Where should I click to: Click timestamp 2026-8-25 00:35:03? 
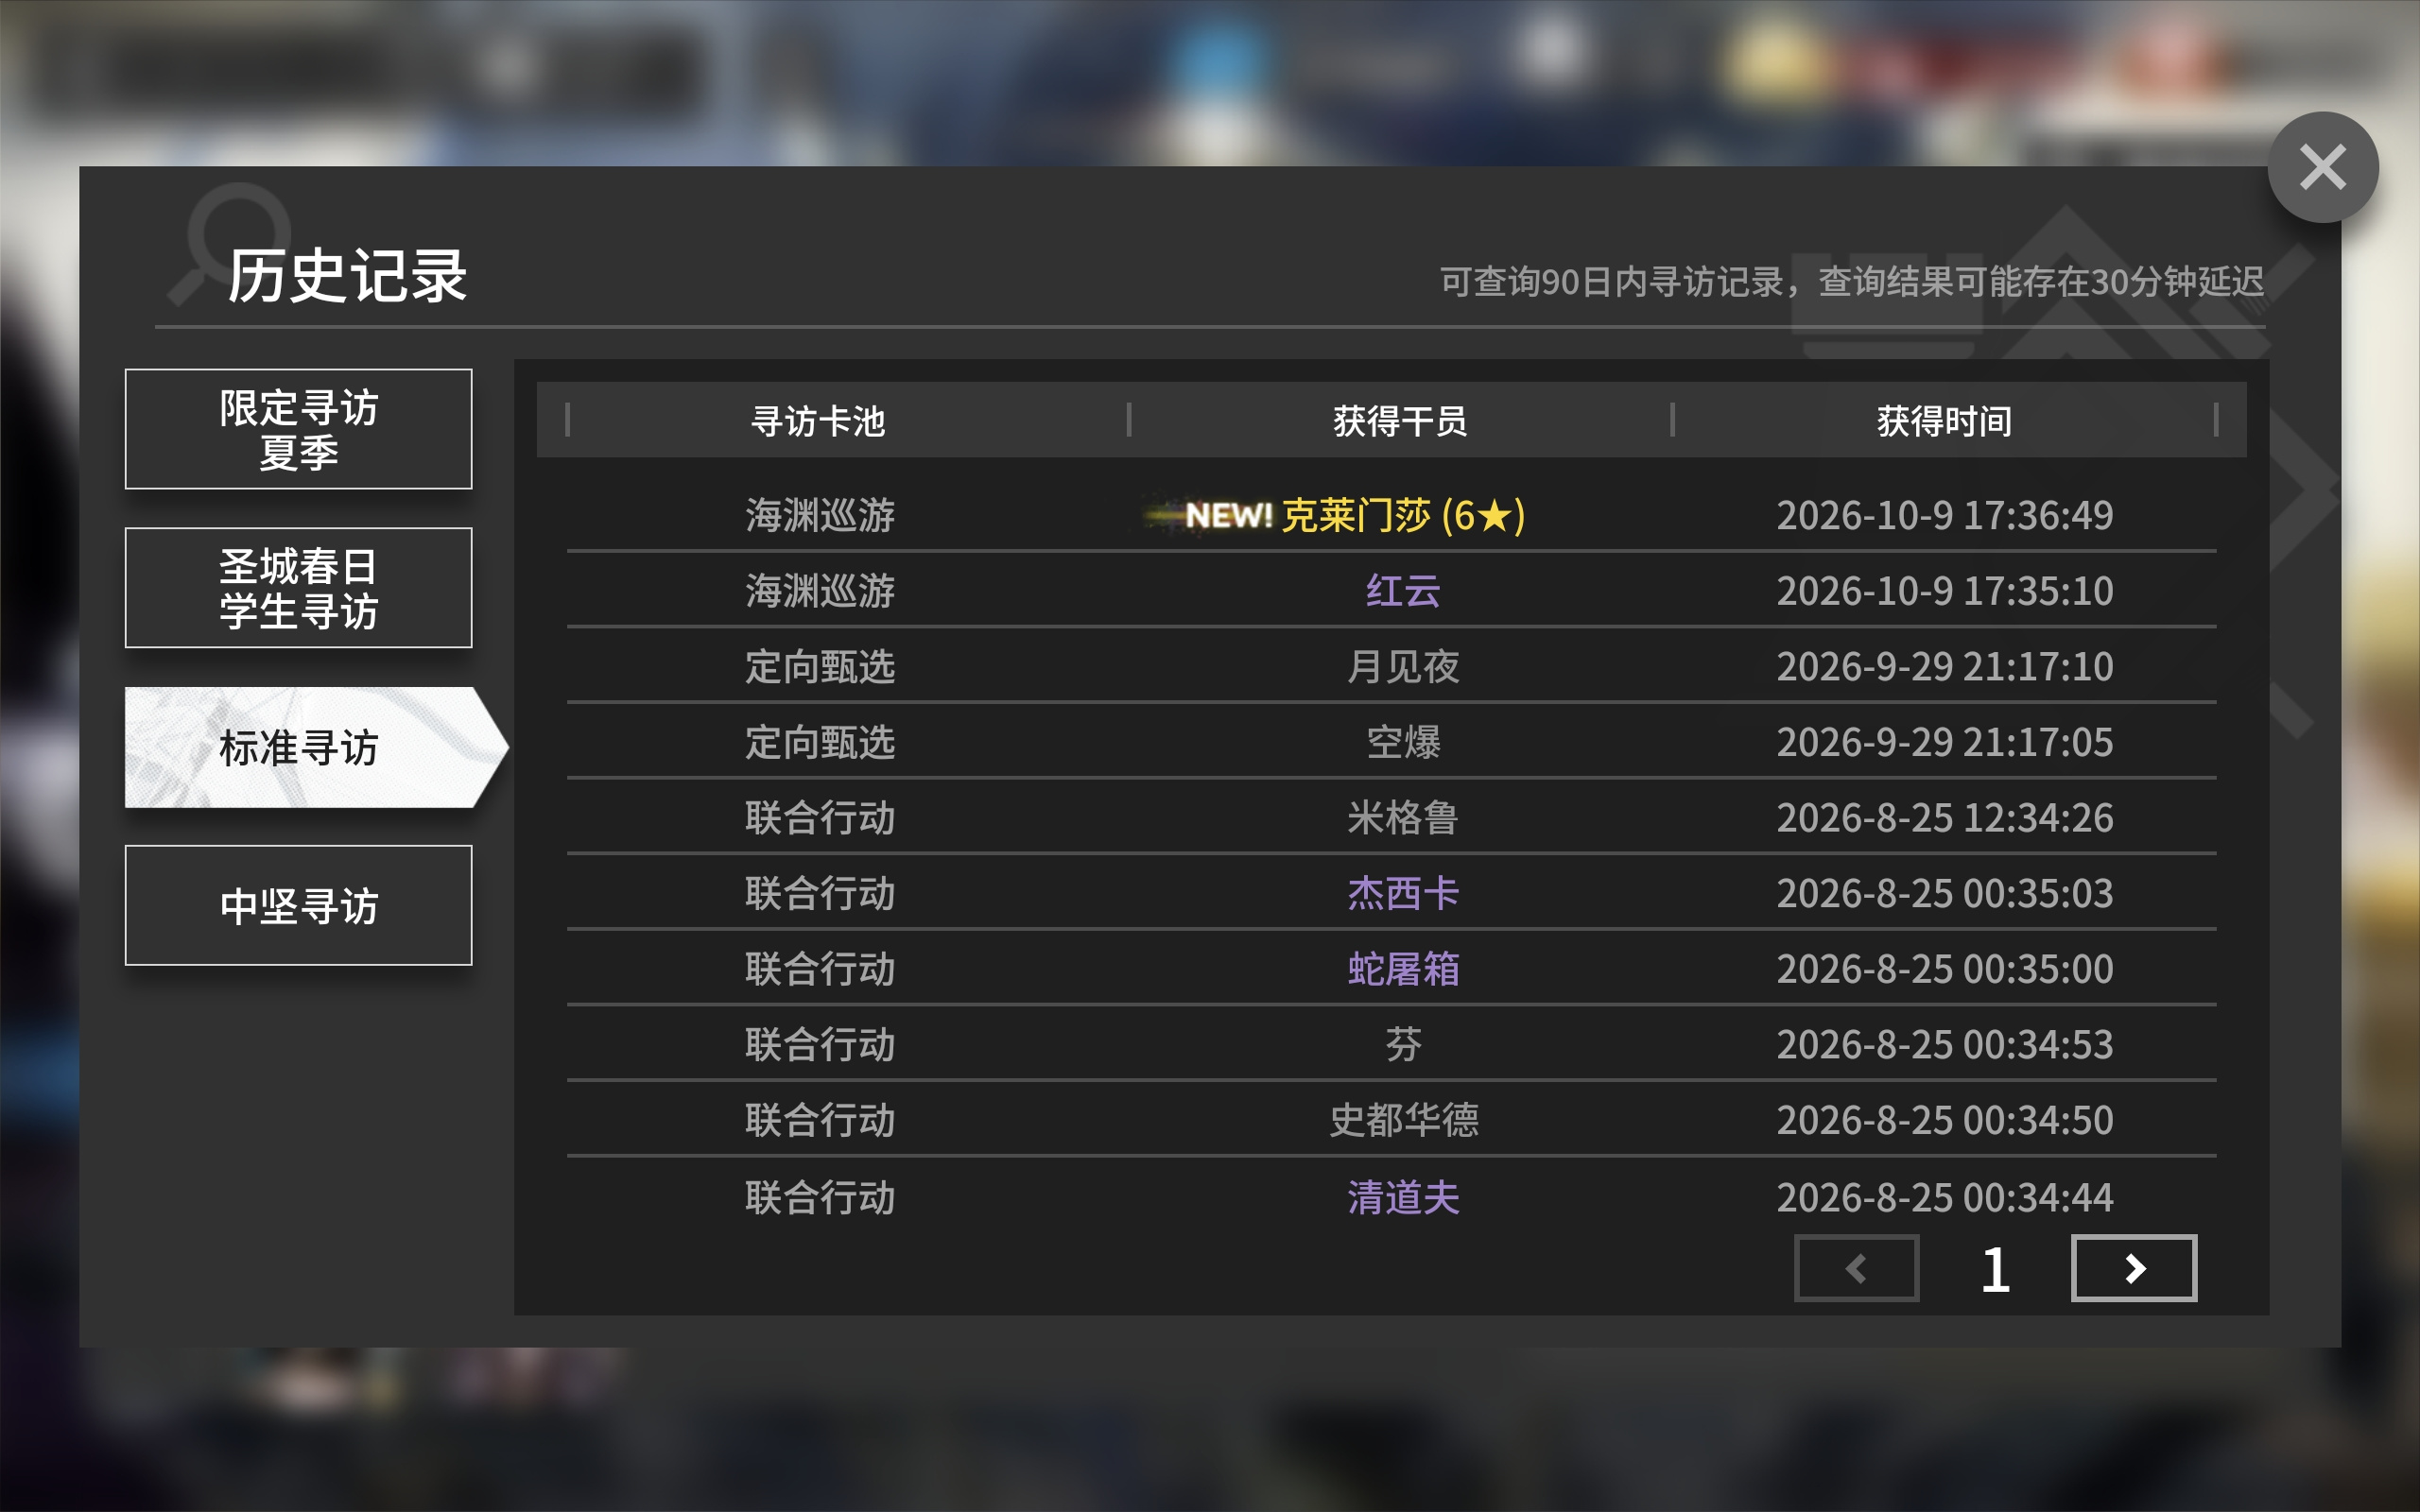coord(1944,894)
